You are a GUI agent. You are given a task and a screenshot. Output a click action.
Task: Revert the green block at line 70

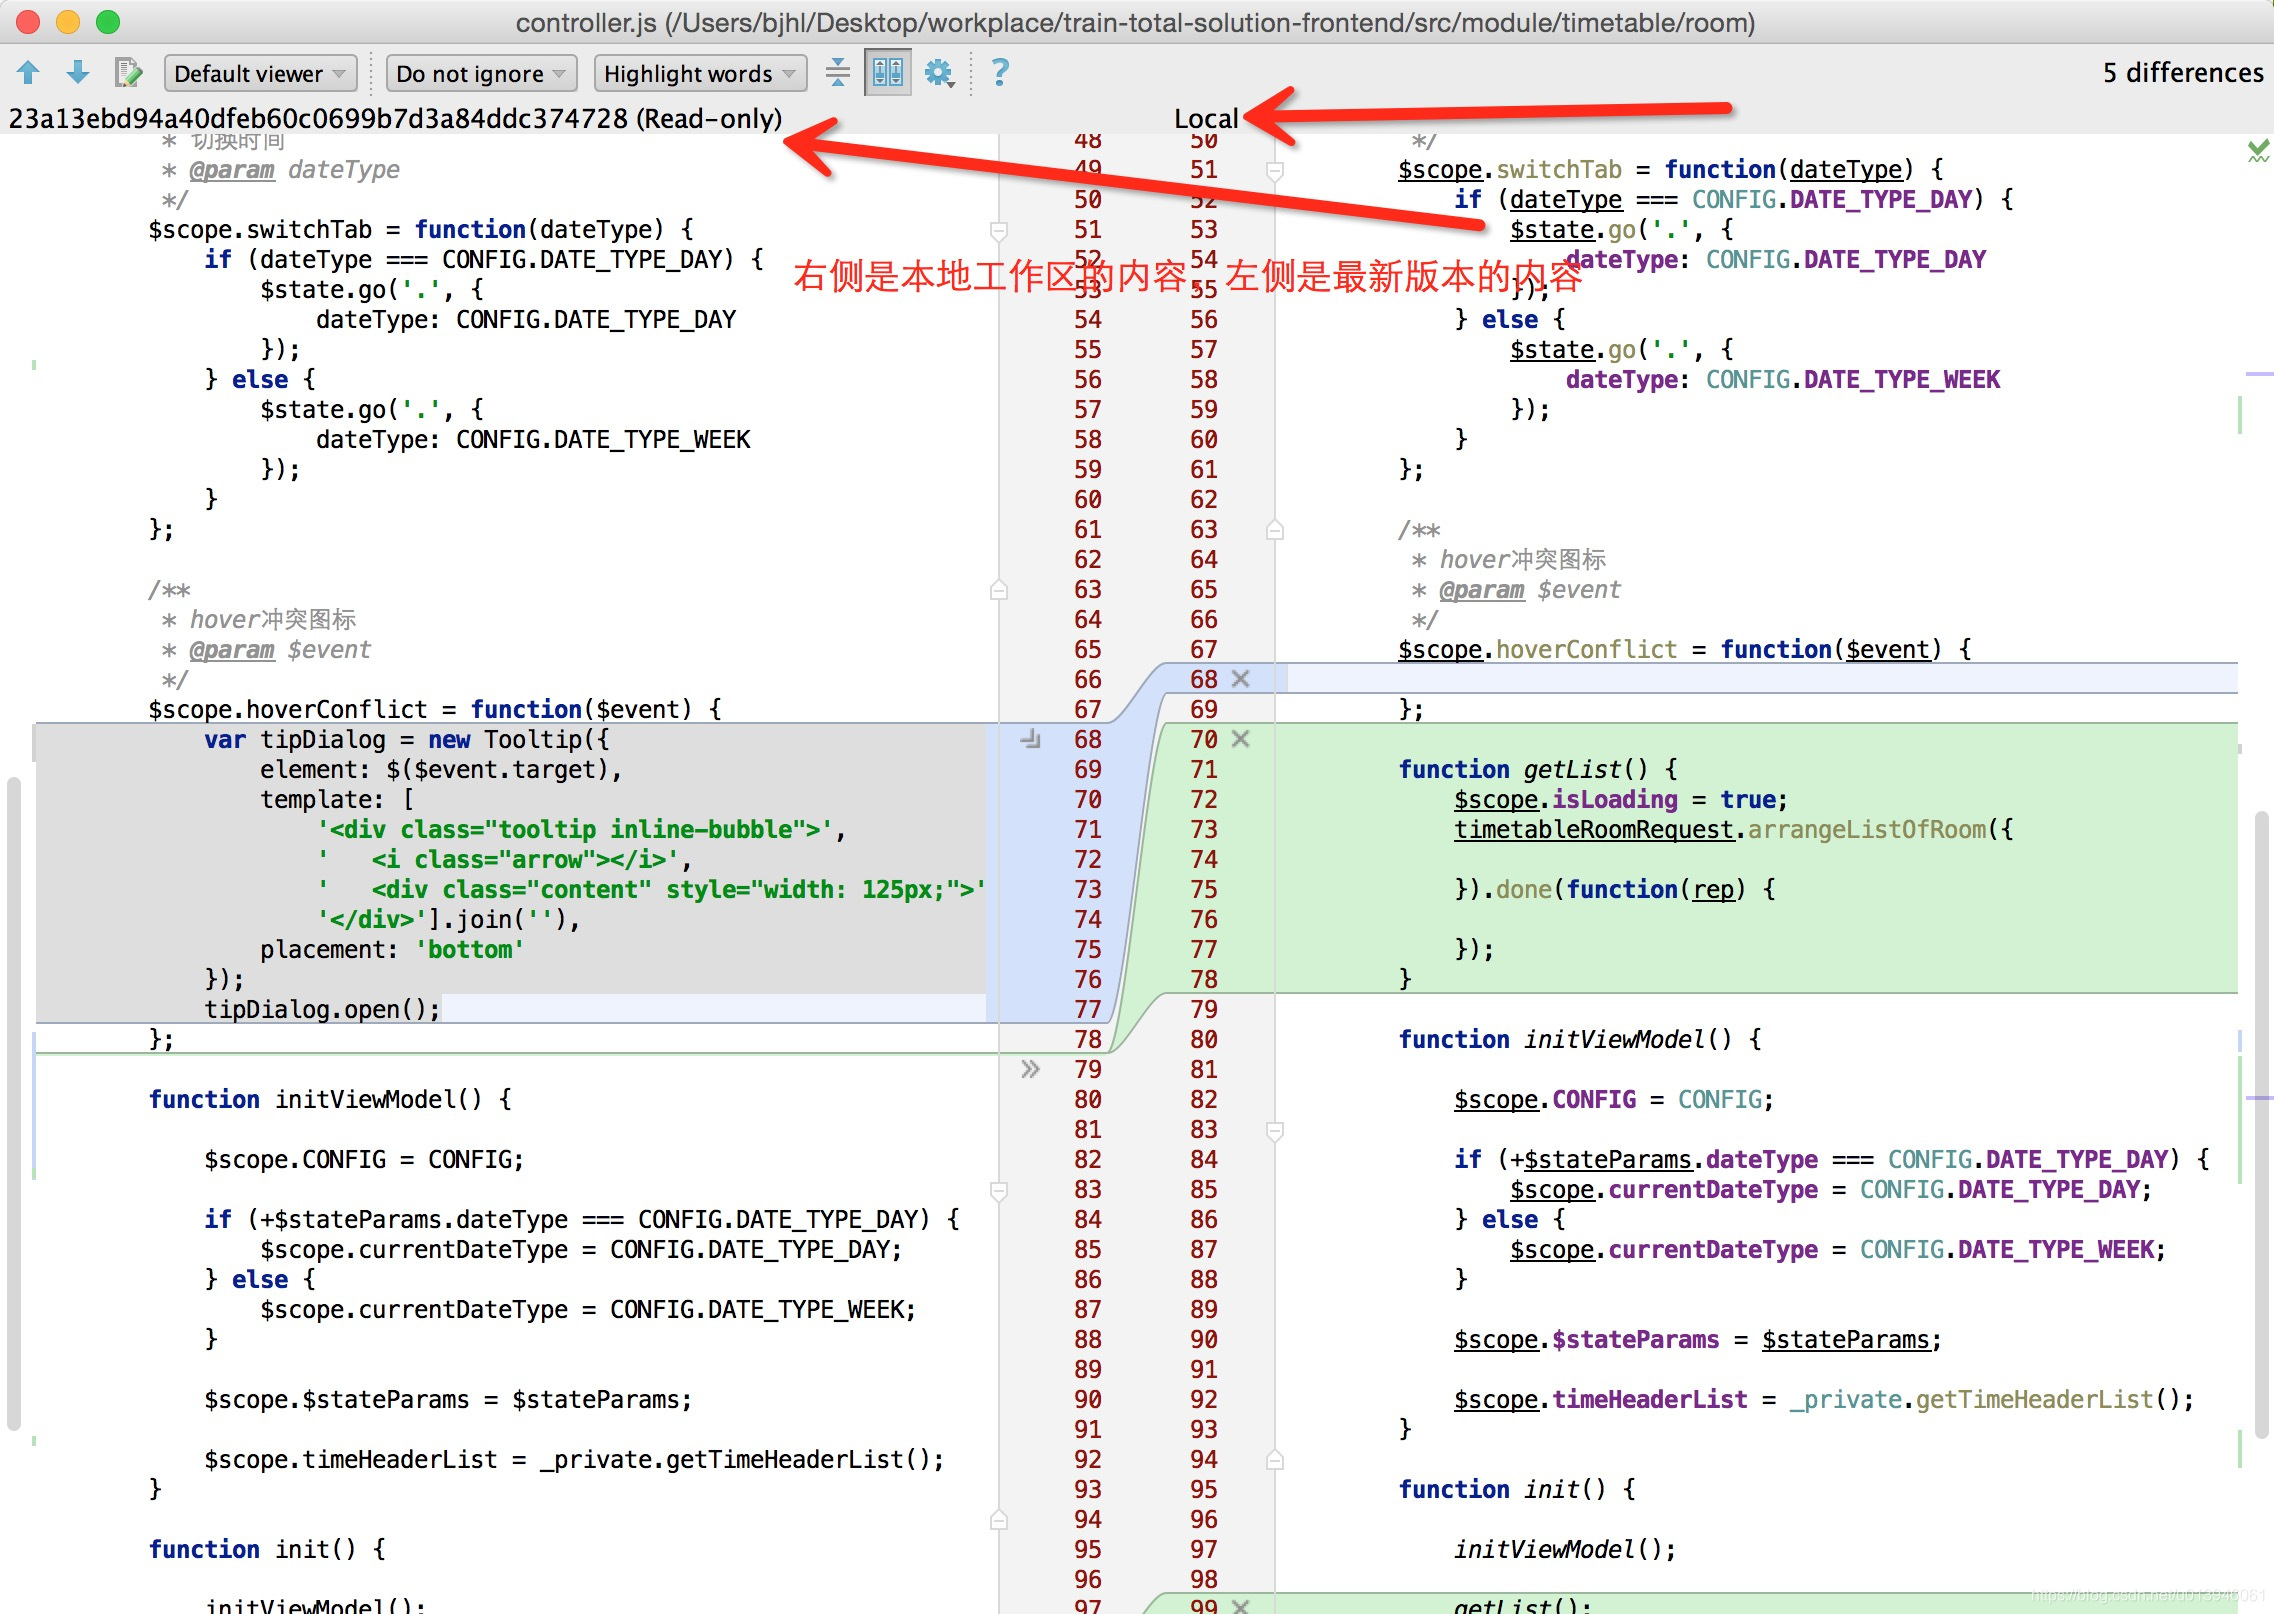tap(1241, 739)
